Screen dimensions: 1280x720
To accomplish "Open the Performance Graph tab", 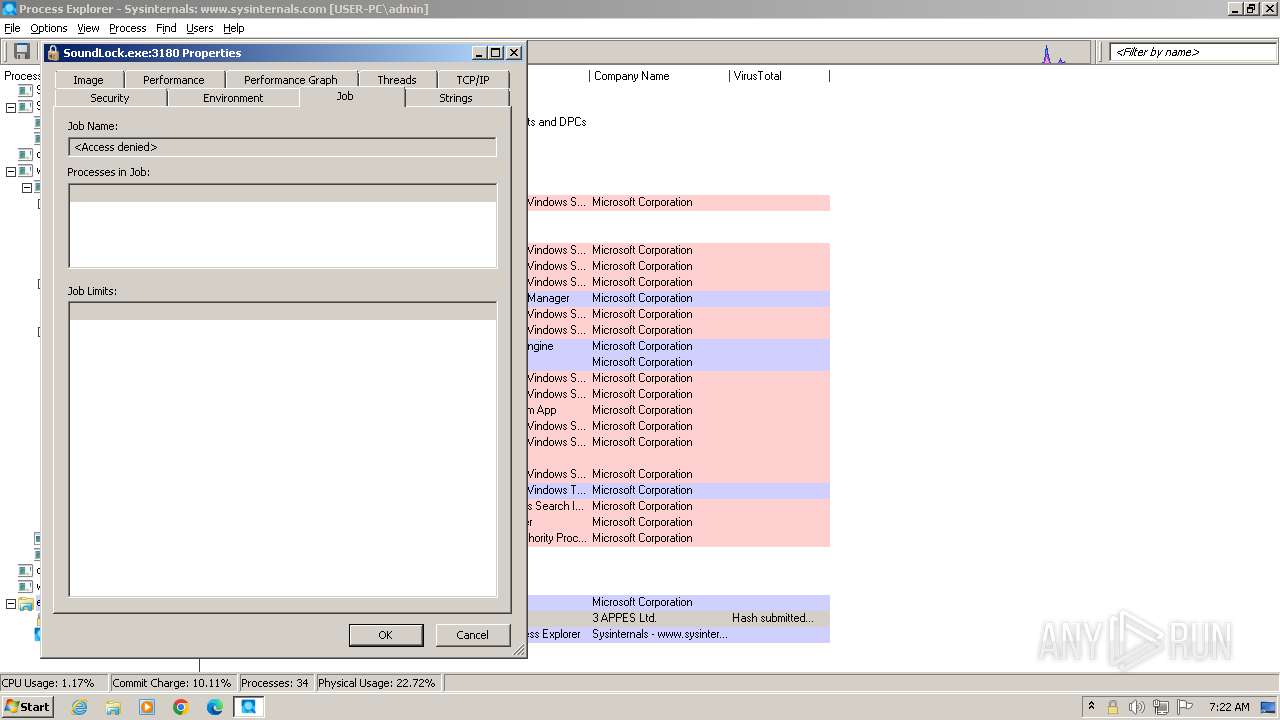I will pyautogui.click(x=291, y=80).
